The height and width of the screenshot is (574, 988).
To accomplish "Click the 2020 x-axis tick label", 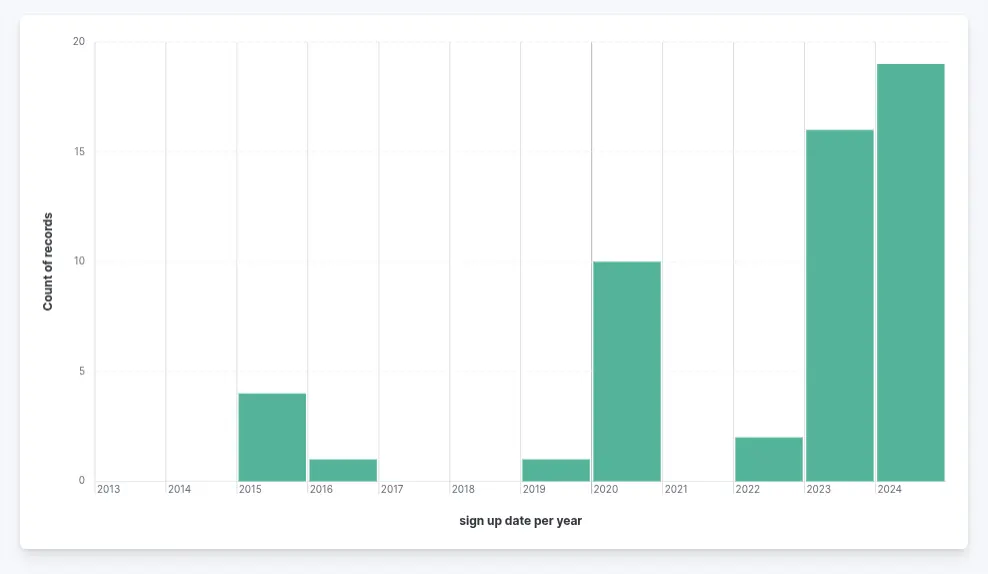I will 606,489.
